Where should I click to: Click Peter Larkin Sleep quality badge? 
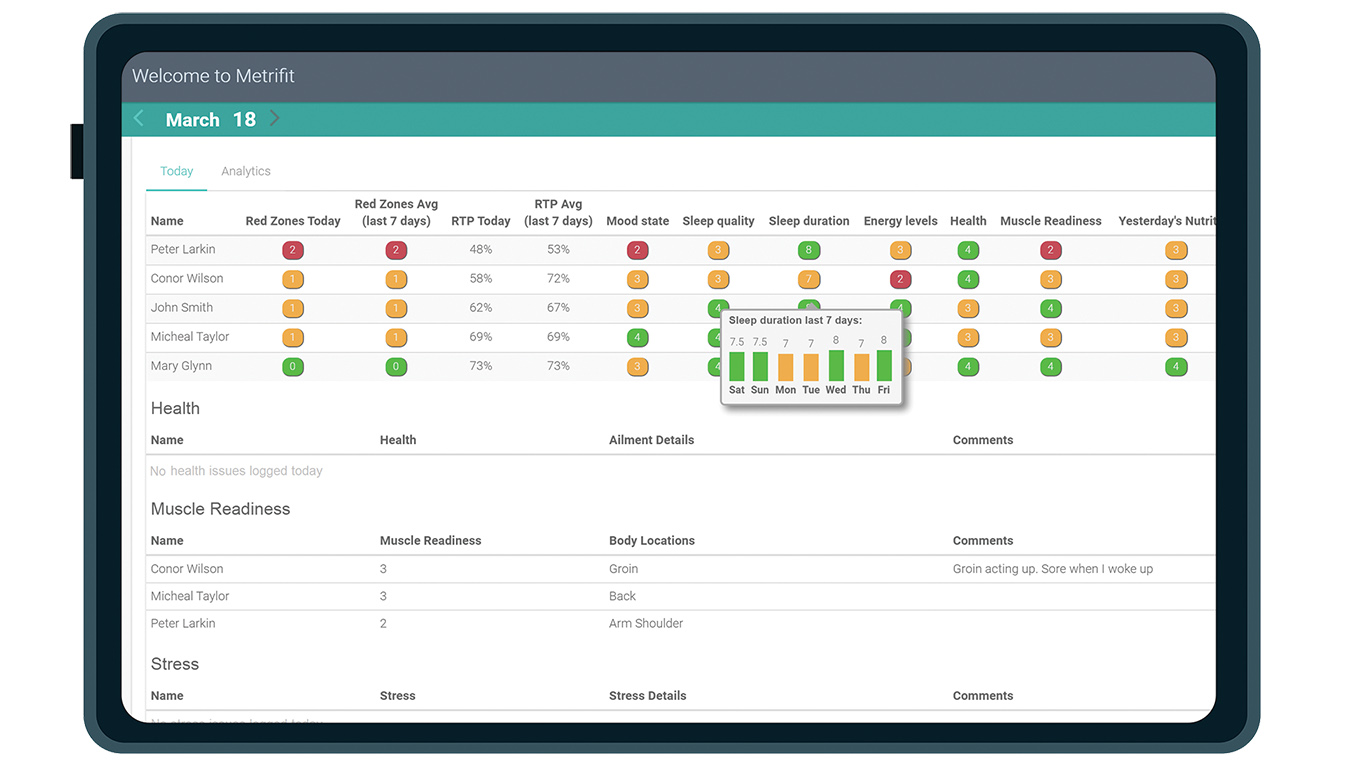[x=718, y=250]
